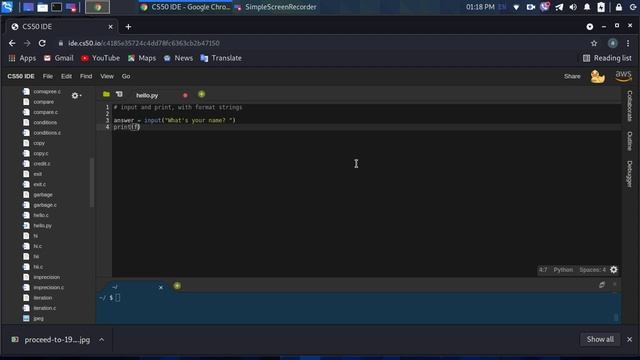Open the Maps bookmark
640x360 pixels.
click(142, 58)
